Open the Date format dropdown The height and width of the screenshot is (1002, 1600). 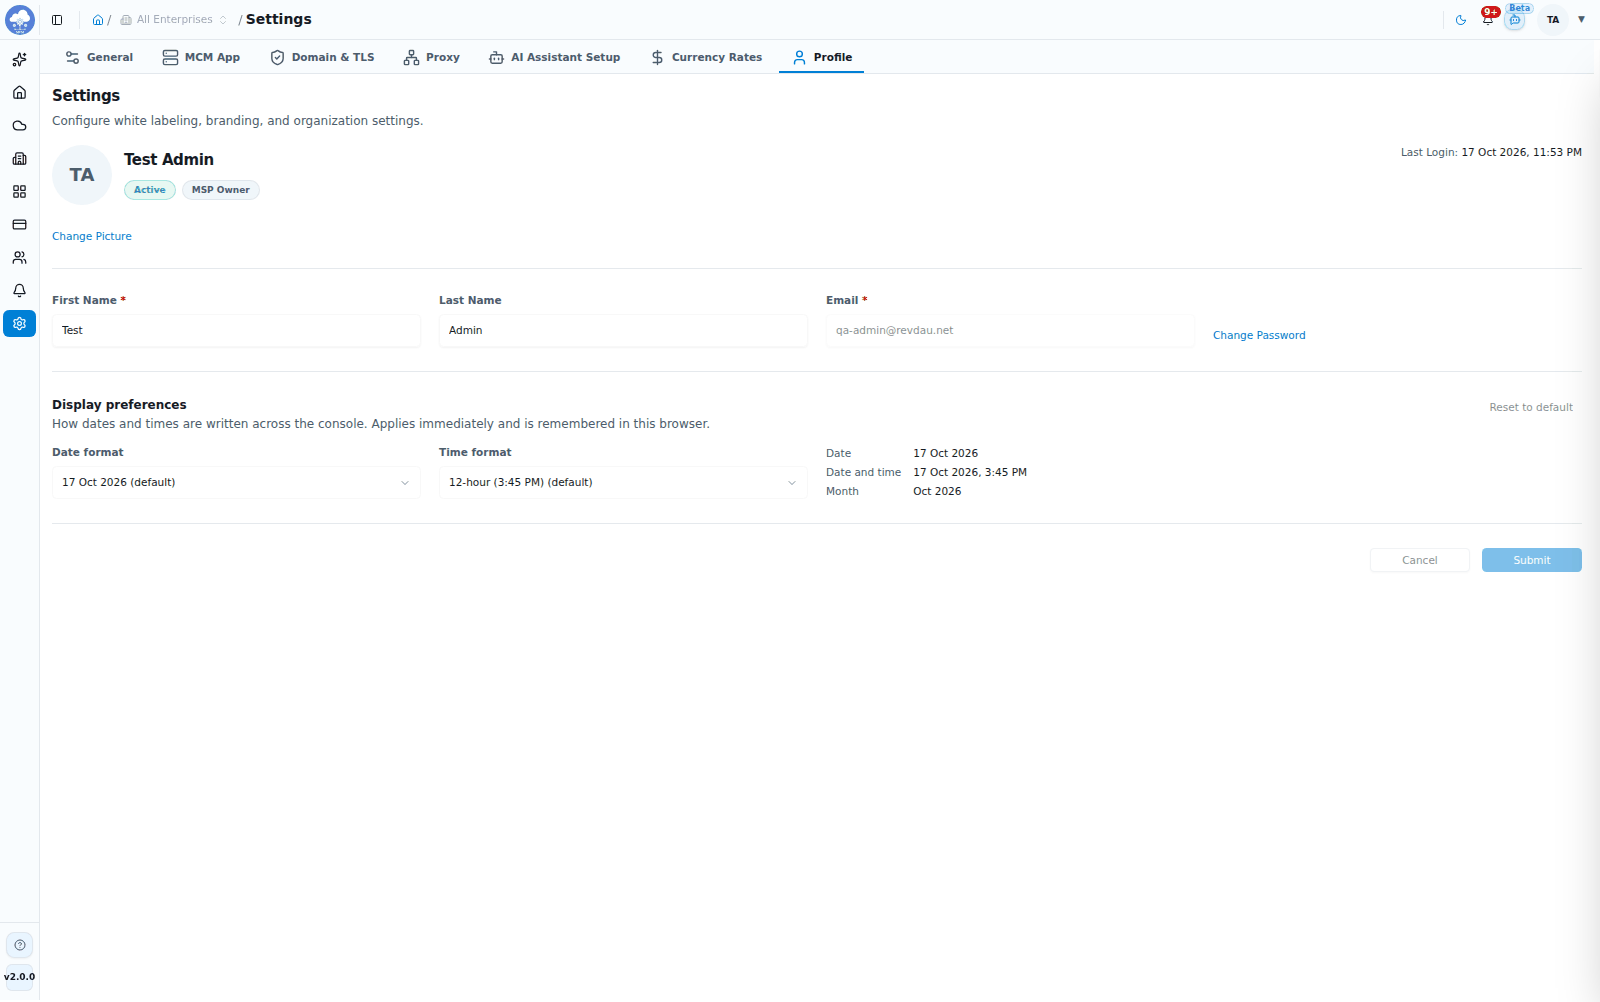(236, 483)
